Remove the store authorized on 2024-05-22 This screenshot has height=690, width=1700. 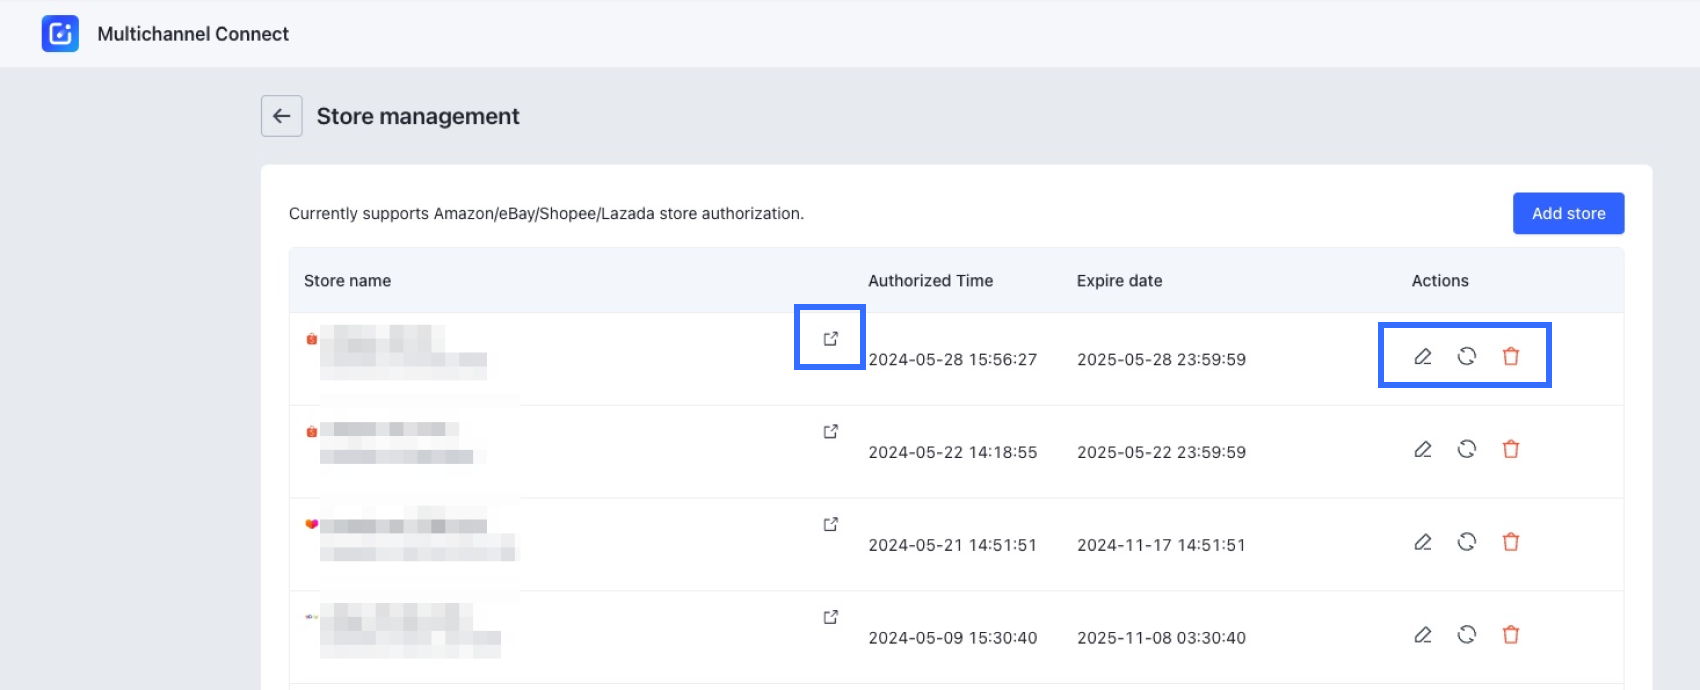[1511, 450]
